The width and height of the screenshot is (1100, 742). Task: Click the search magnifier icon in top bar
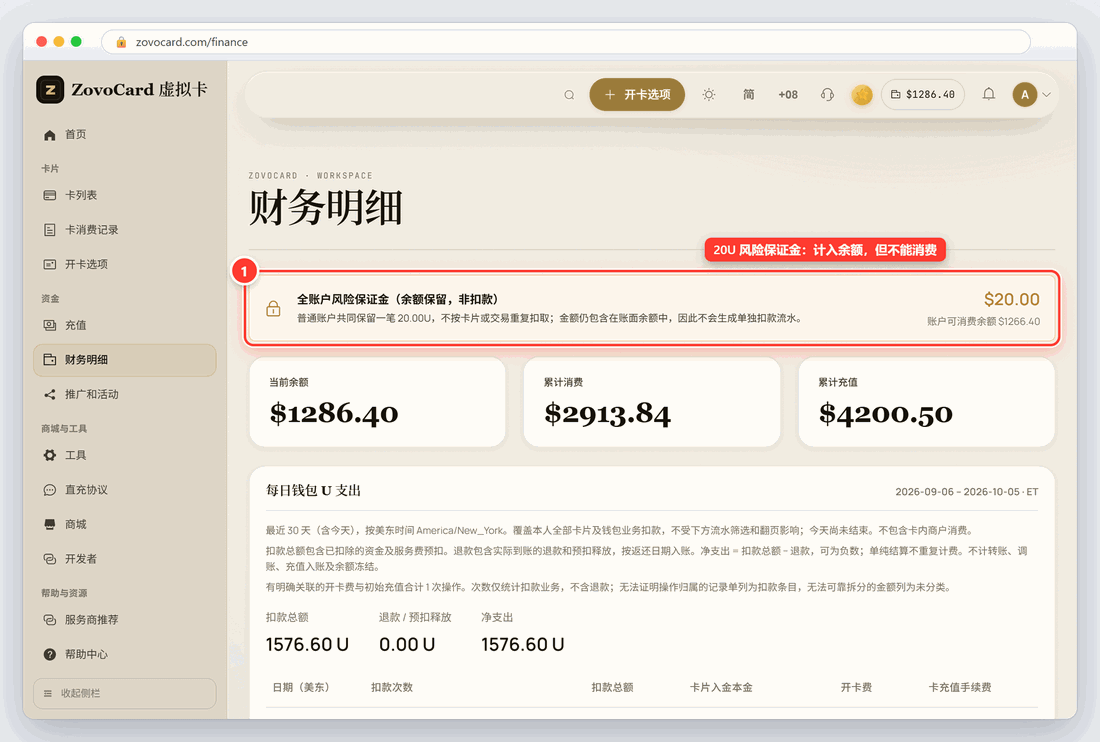pos(570,95)
